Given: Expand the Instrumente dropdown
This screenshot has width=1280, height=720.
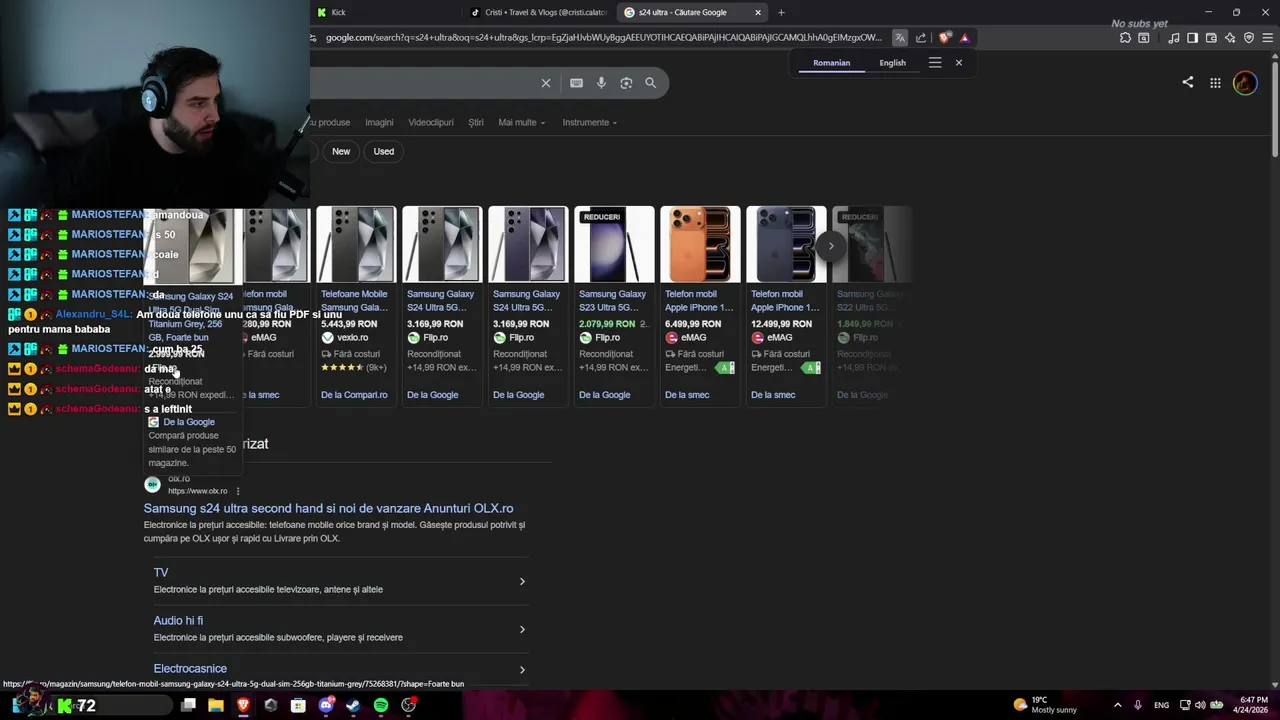Looking at the screenshot, I should 590,122.
